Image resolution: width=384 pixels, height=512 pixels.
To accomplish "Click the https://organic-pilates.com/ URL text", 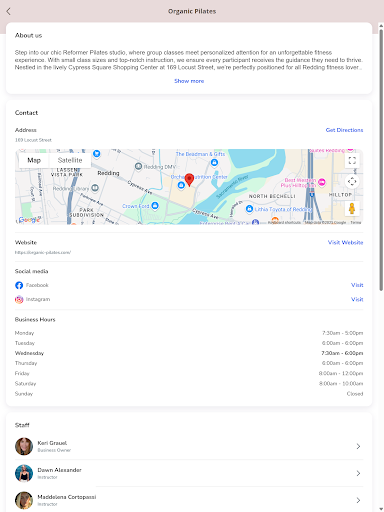I will point(43,252).
